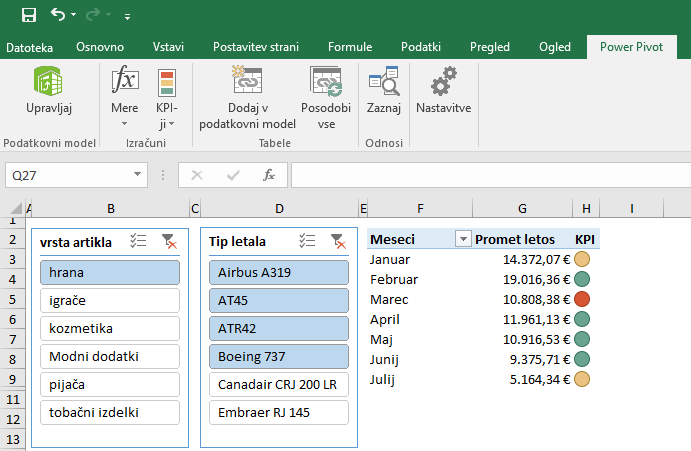The height and width of the screenshot is (451, 691).
Task: Click into the formula bar
Action: coord(490,175)
